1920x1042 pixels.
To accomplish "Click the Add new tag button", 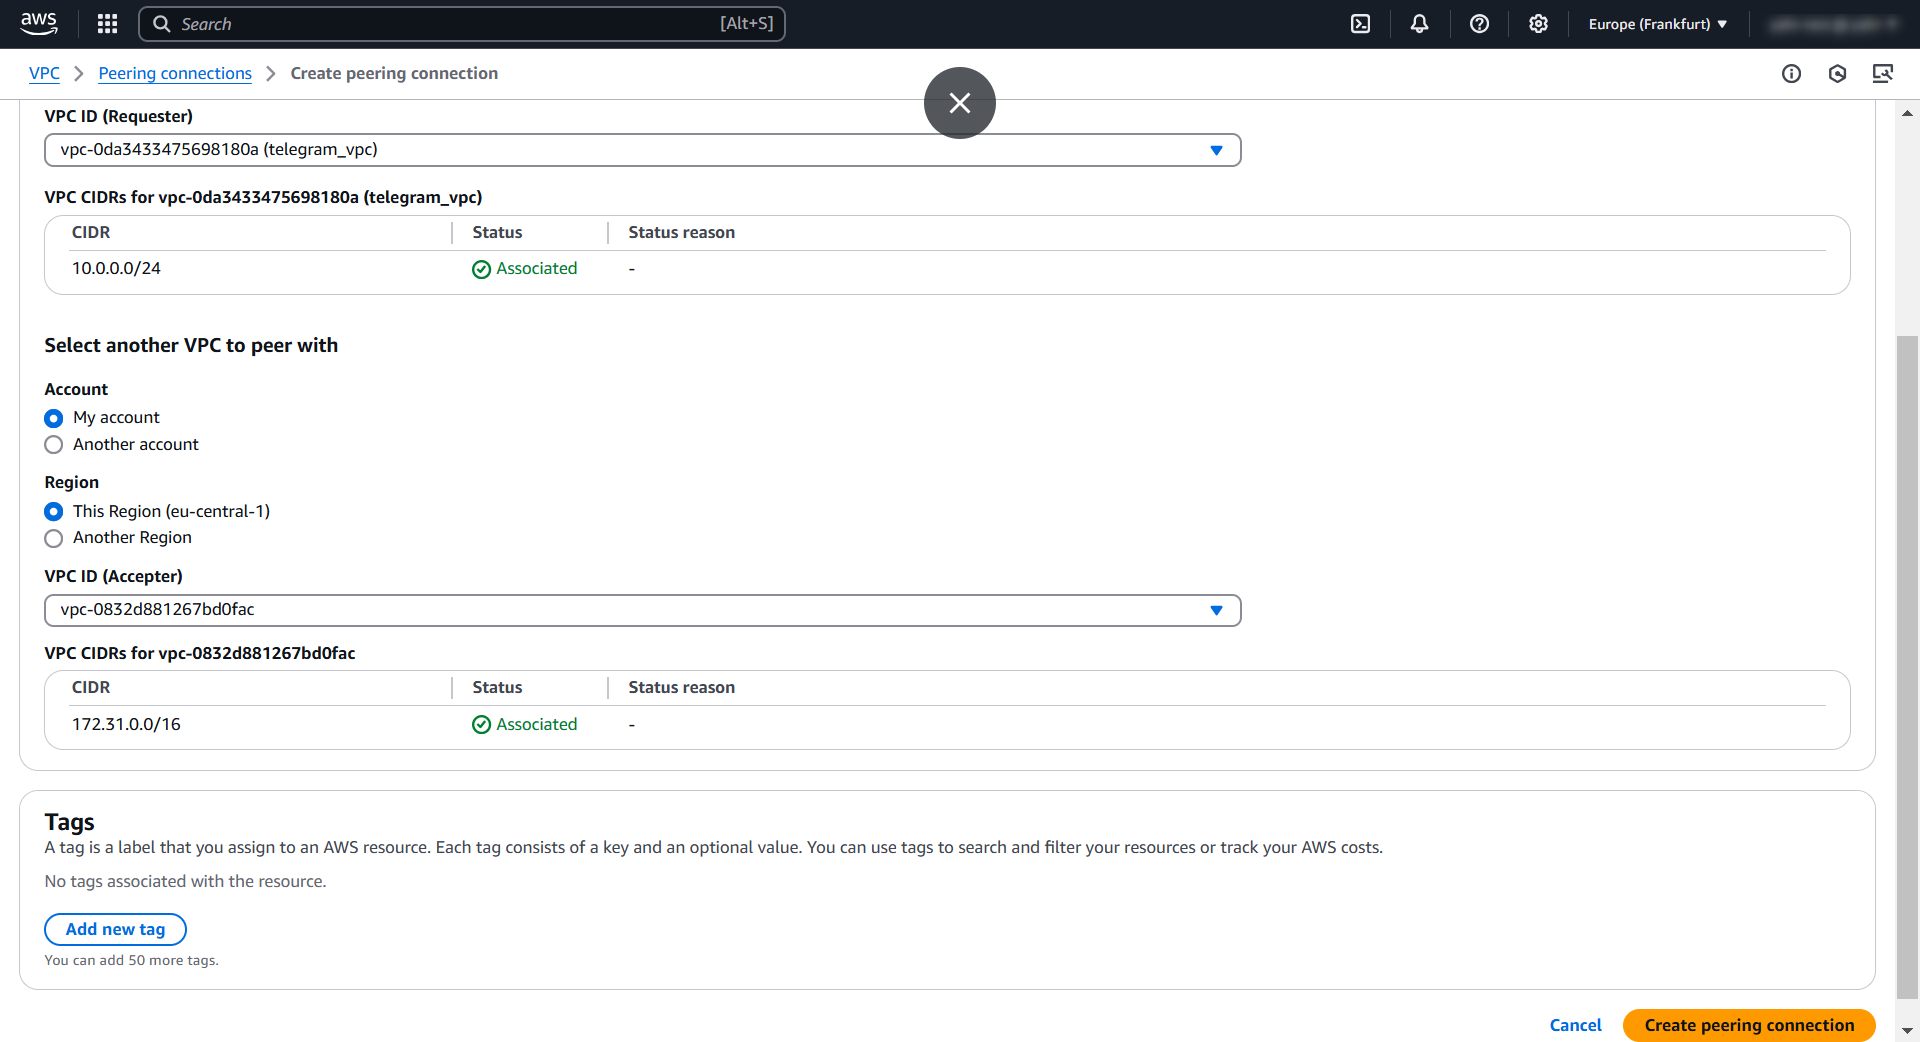I will point(115,929).
